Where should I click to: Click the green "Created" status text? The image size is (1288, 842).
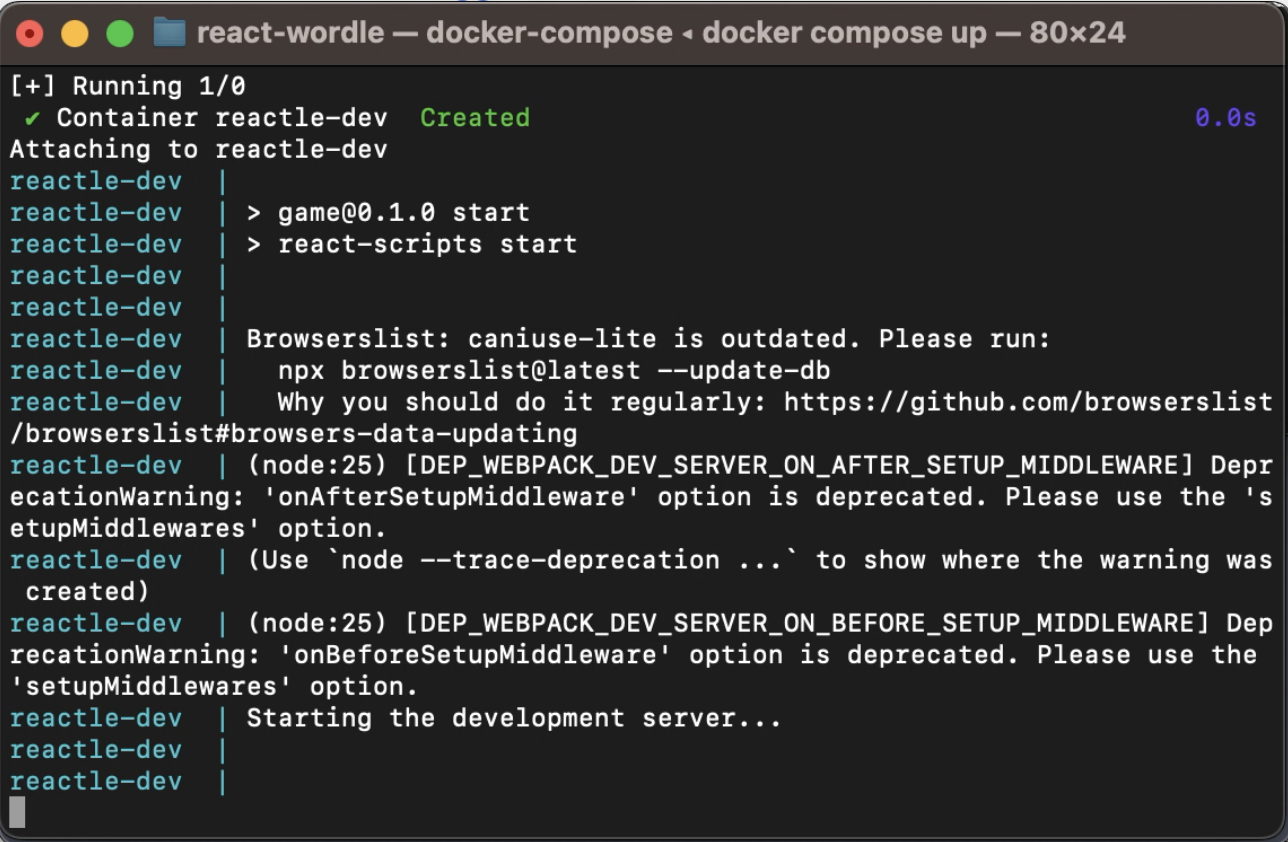474,118
